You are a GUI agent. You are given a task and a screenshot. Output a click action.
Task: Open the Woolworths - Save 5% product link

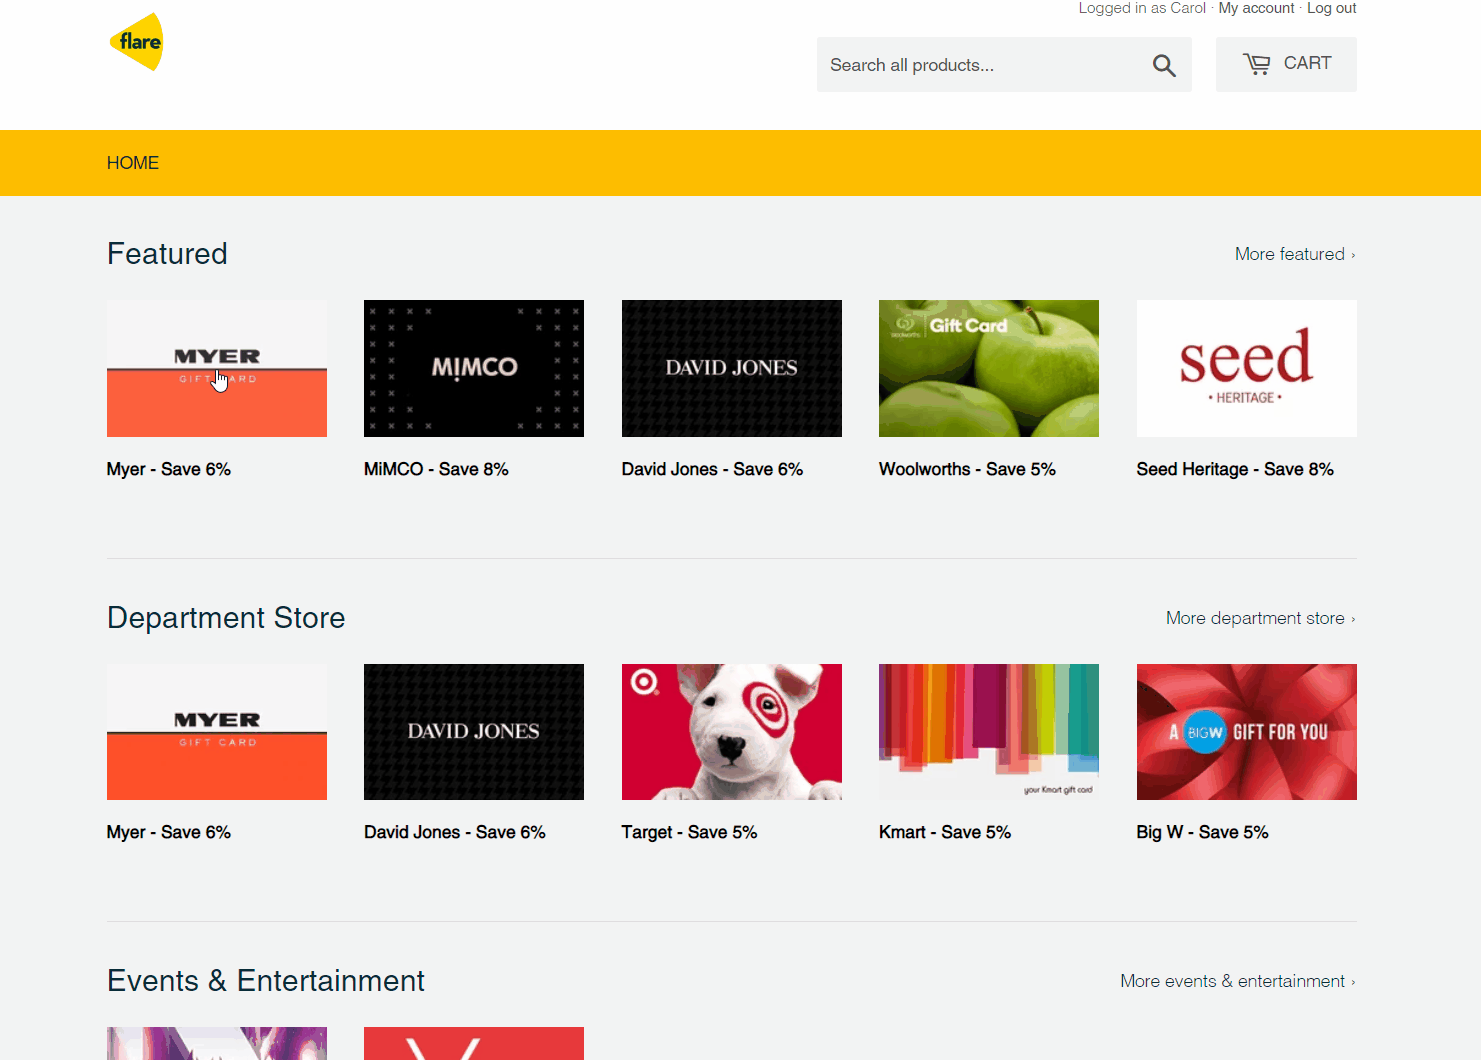(x=967, y=468)
